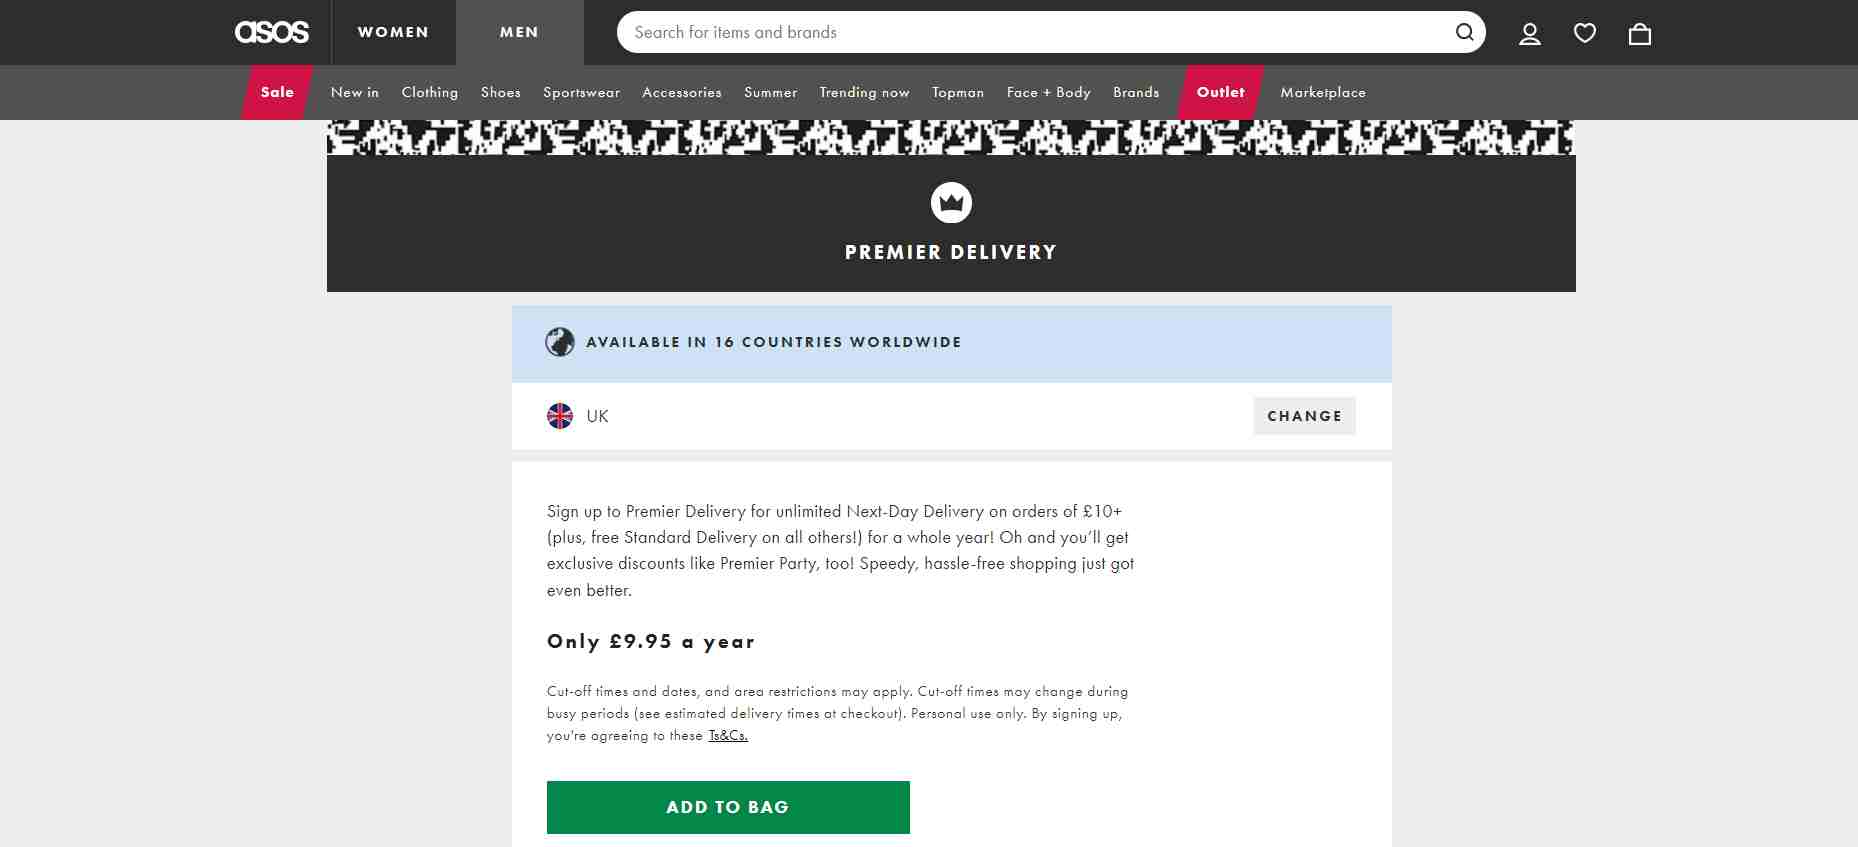Browse the Topman section
The width and height of the screenshot is (1858, 847).
click(957, 92)
